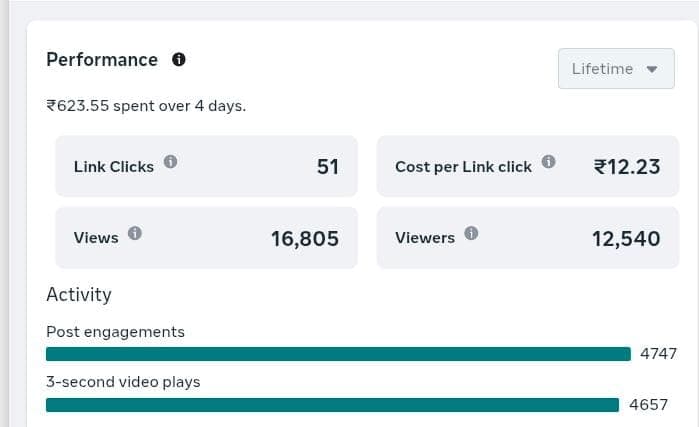Viewport: 699px width, 427px height.
Task: Click the 3-second video plays label
Action: (123, 382)
